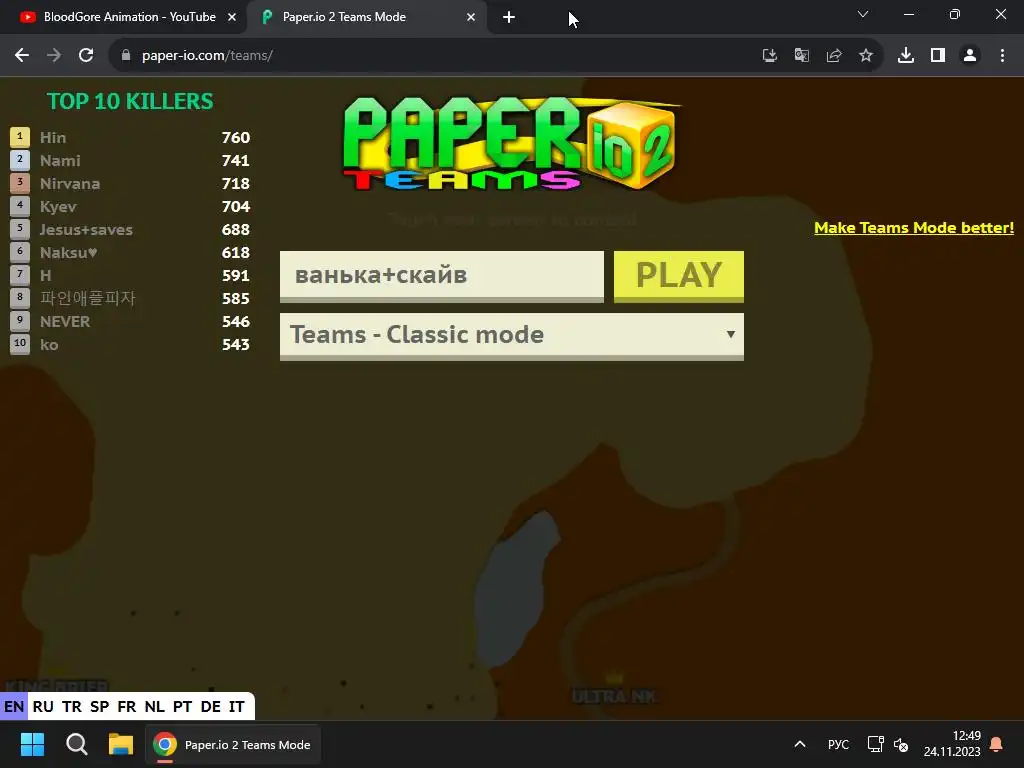This screenshot has width=1024, height=768.
Task: Click the score 543
Action: click(236, 345)
